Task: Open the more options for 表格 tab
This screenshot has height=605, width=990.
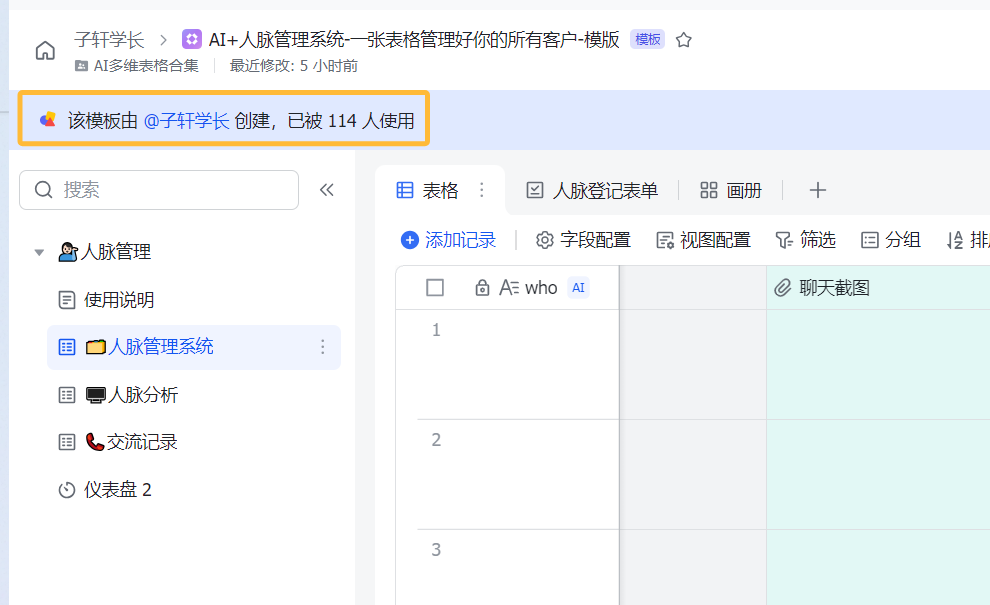Action: (481, 190)
